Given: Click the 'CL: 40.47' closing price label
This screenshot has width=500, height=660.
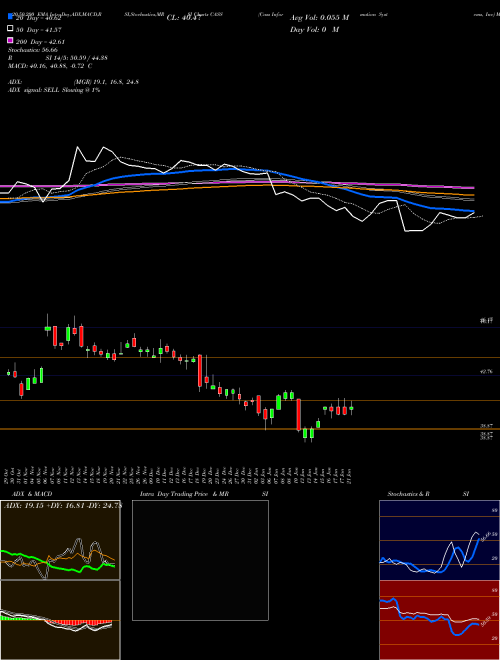Looking at the screenshot, I should [184, 18].
